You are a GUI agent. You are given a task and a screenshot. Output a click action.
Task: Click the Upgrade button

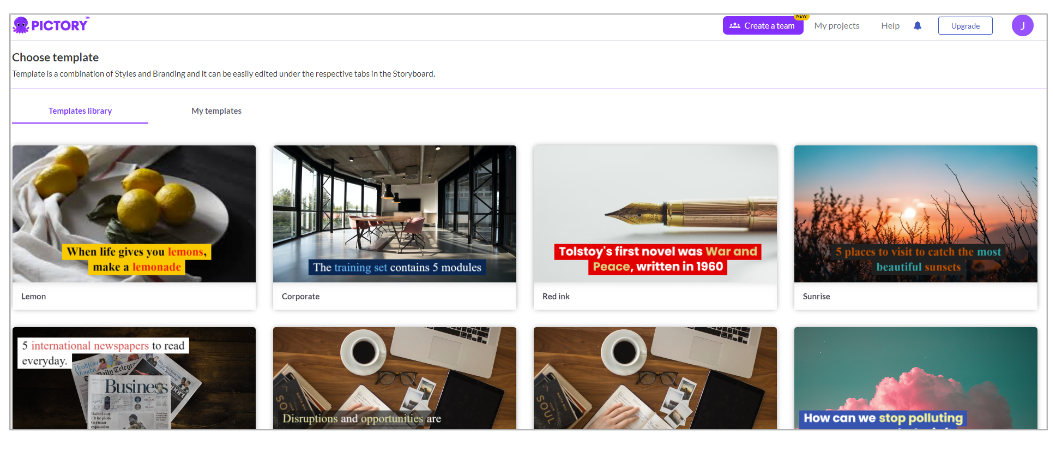pyautogui.click(x=965, y=26)
